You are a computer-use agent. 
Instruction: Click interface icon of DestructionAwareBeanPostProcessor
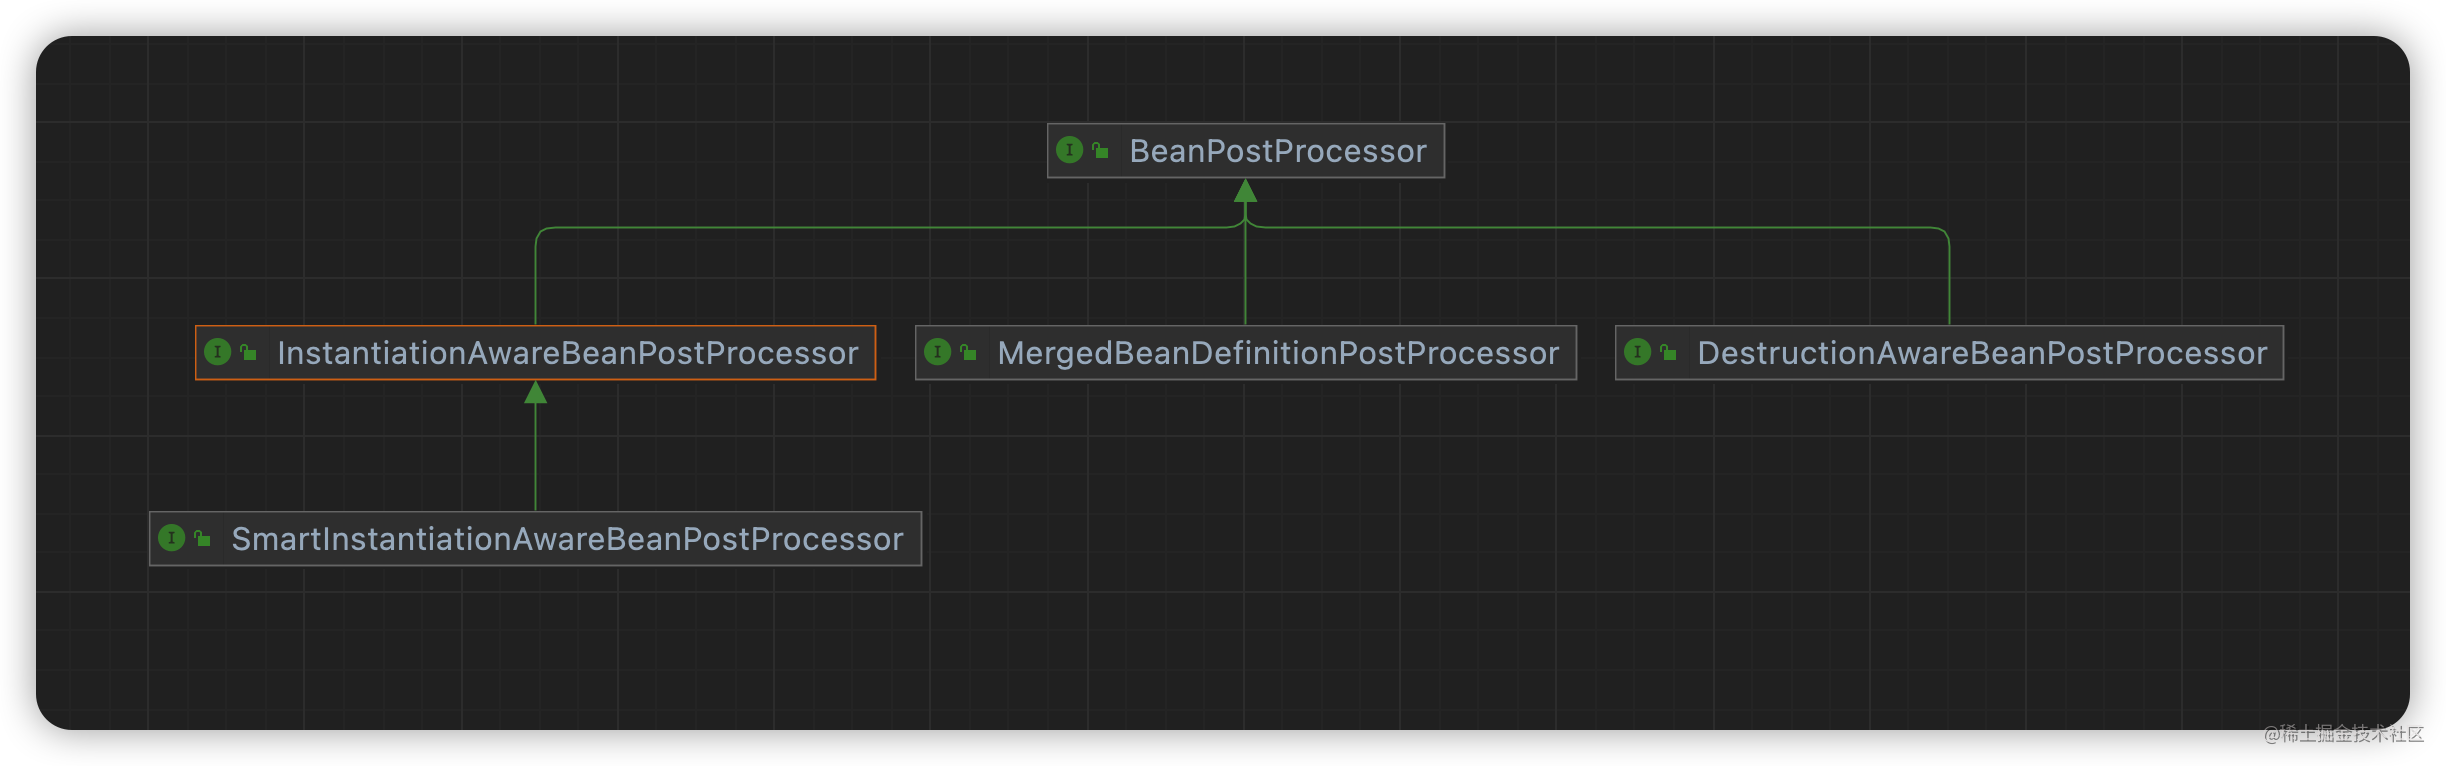tap(1638, 352)
